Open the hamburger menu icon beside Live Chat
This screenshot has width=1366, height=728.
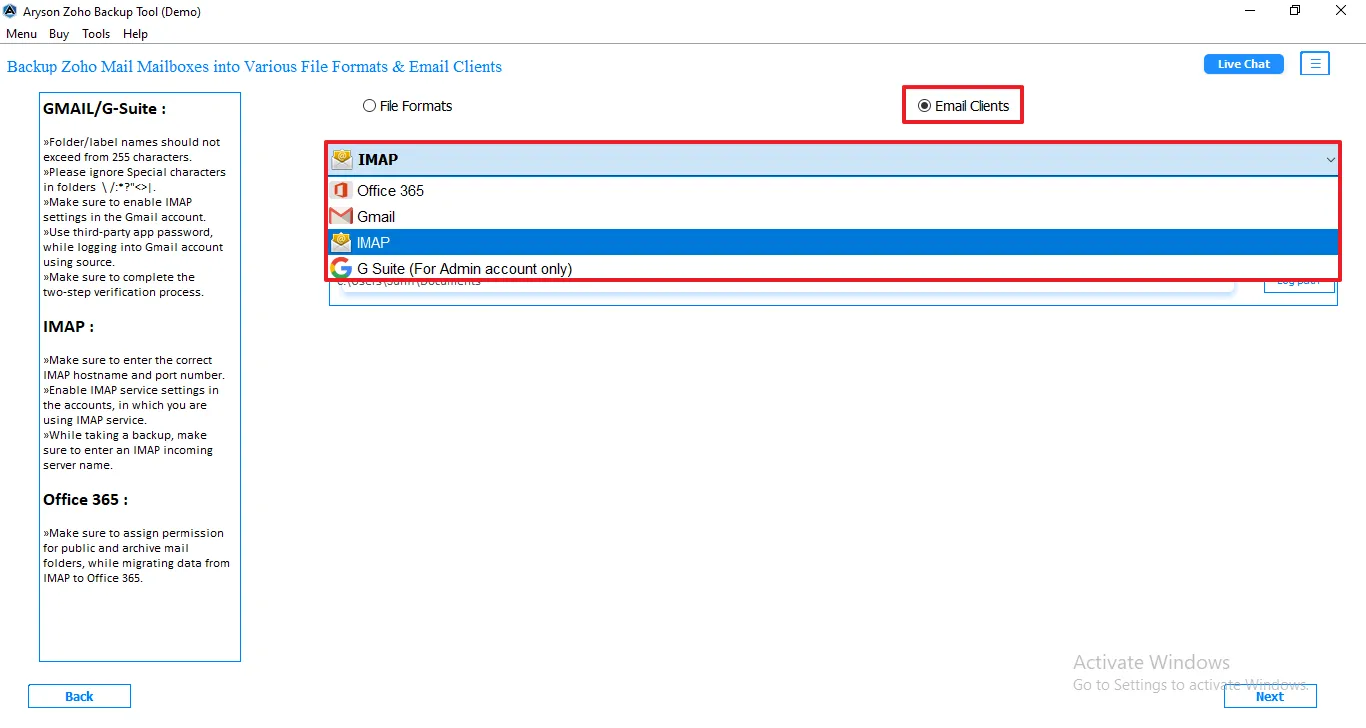point(1315,64)
